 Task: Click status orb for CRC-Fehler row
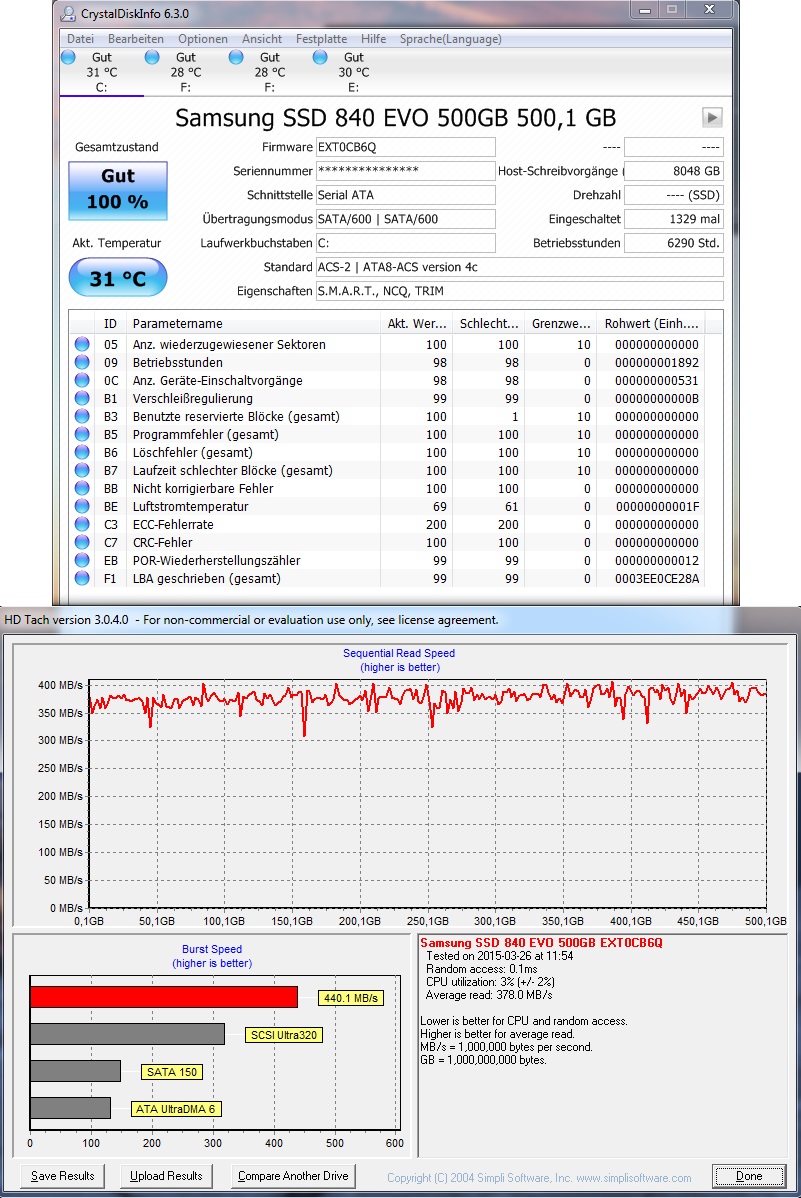tap(82, 542)
